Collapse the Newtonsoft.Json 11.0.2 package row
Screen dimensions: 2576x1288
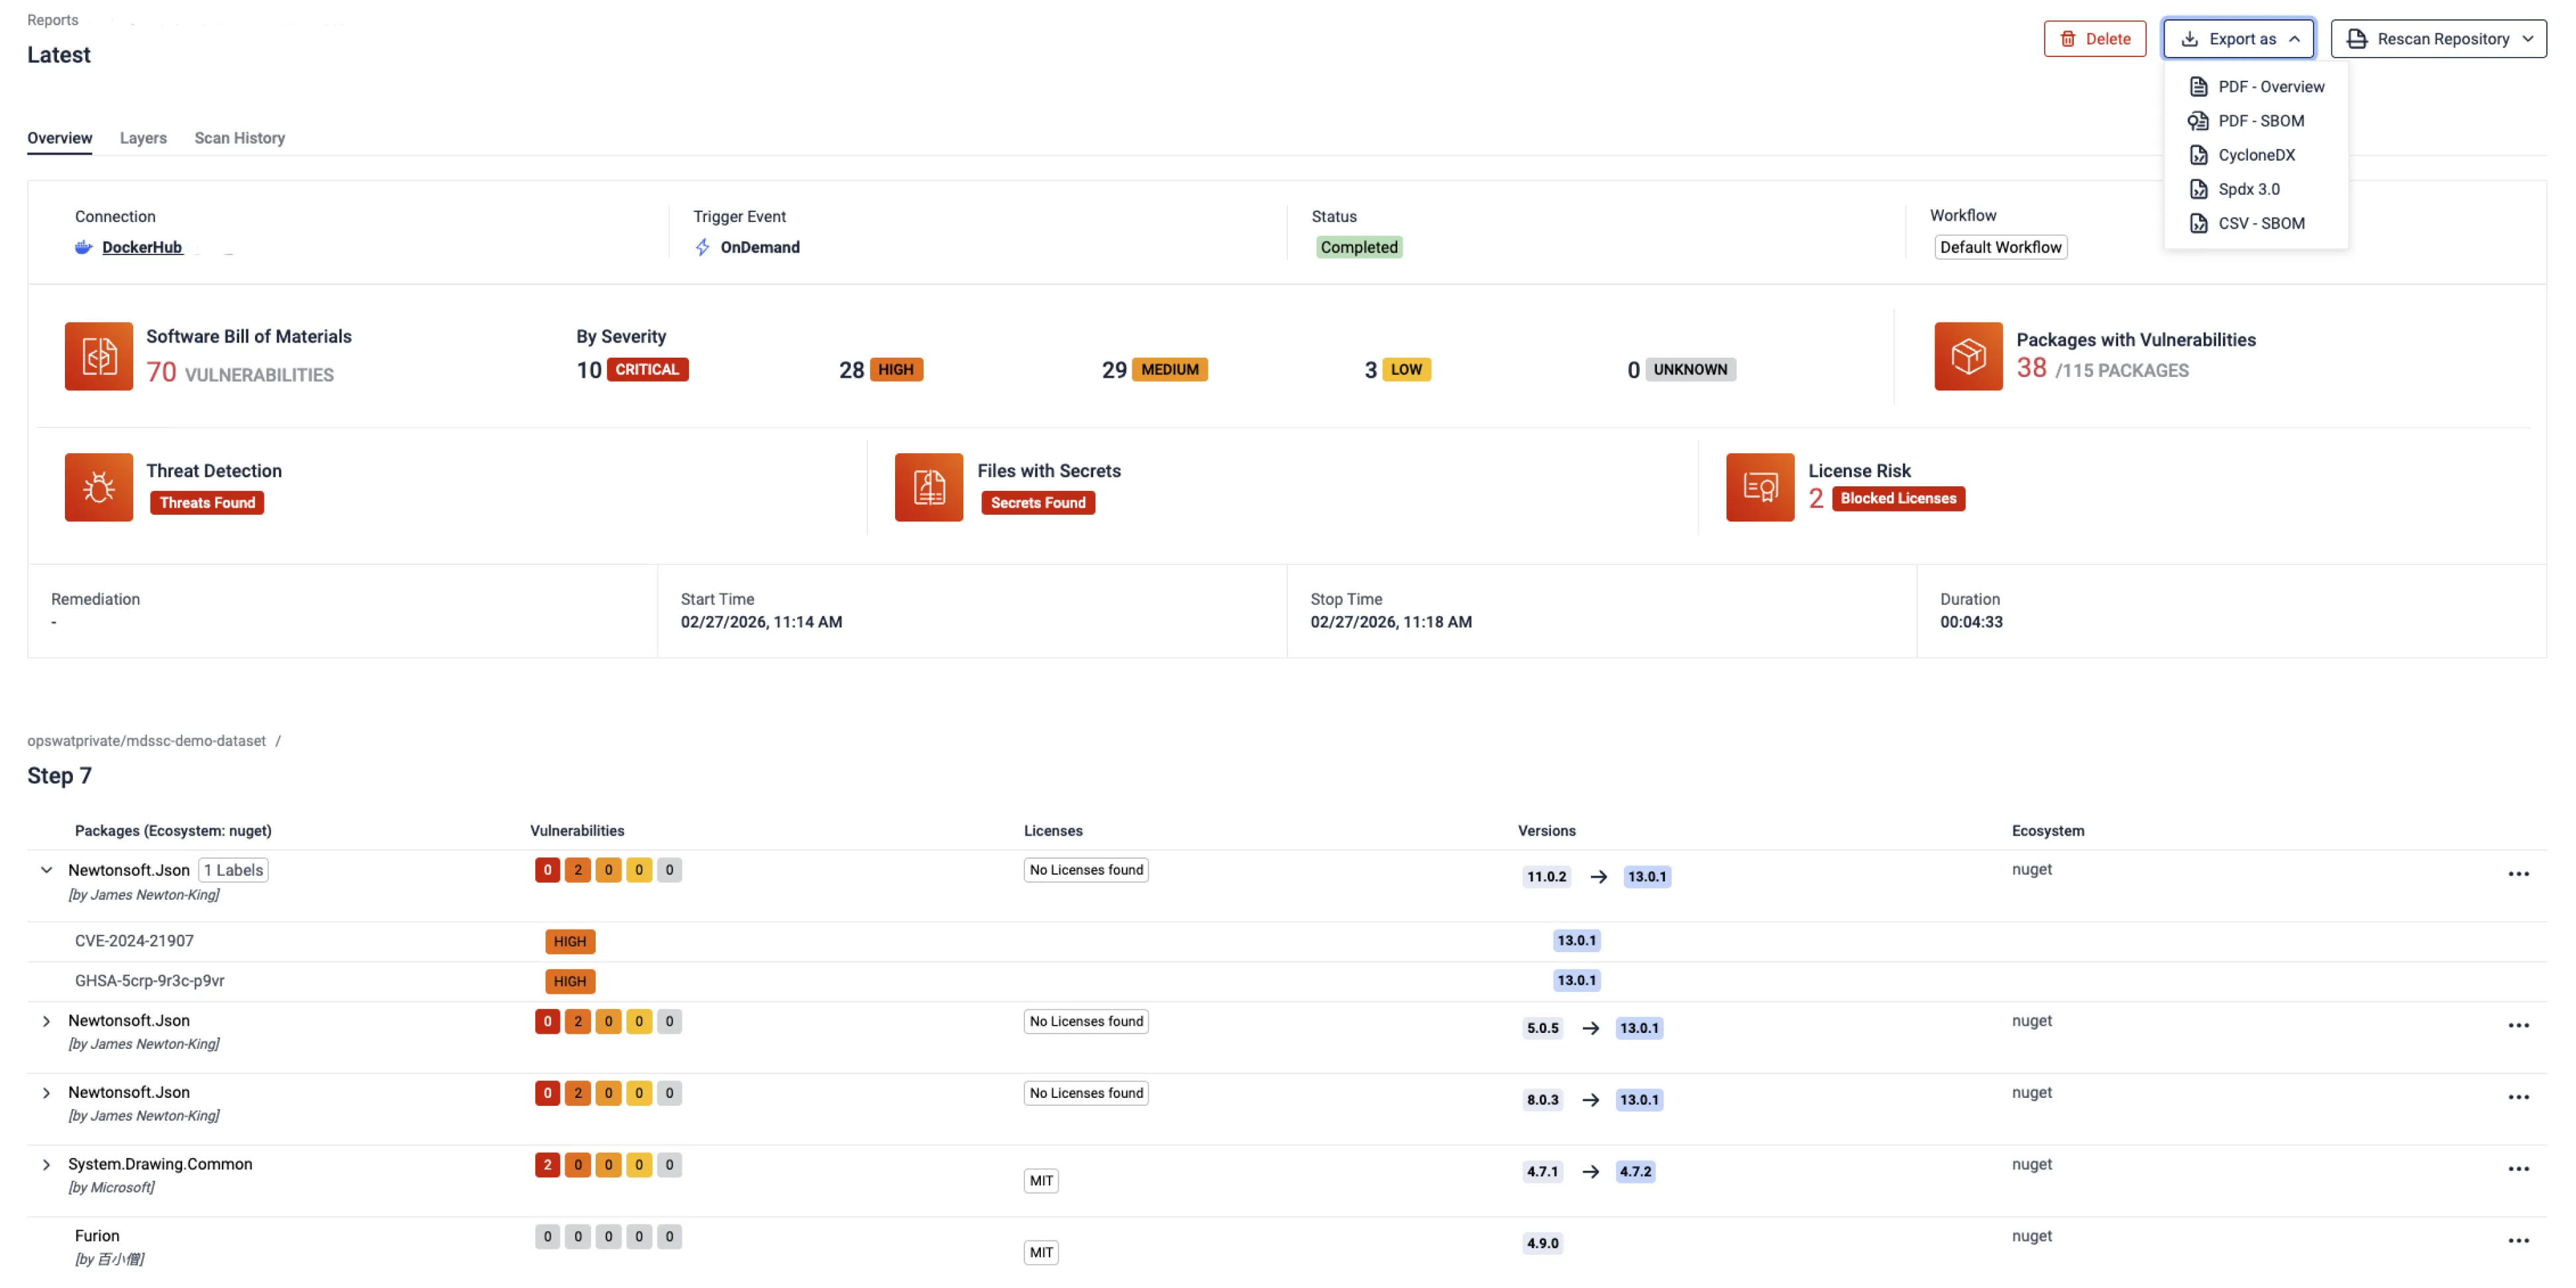tap(46, 870)
